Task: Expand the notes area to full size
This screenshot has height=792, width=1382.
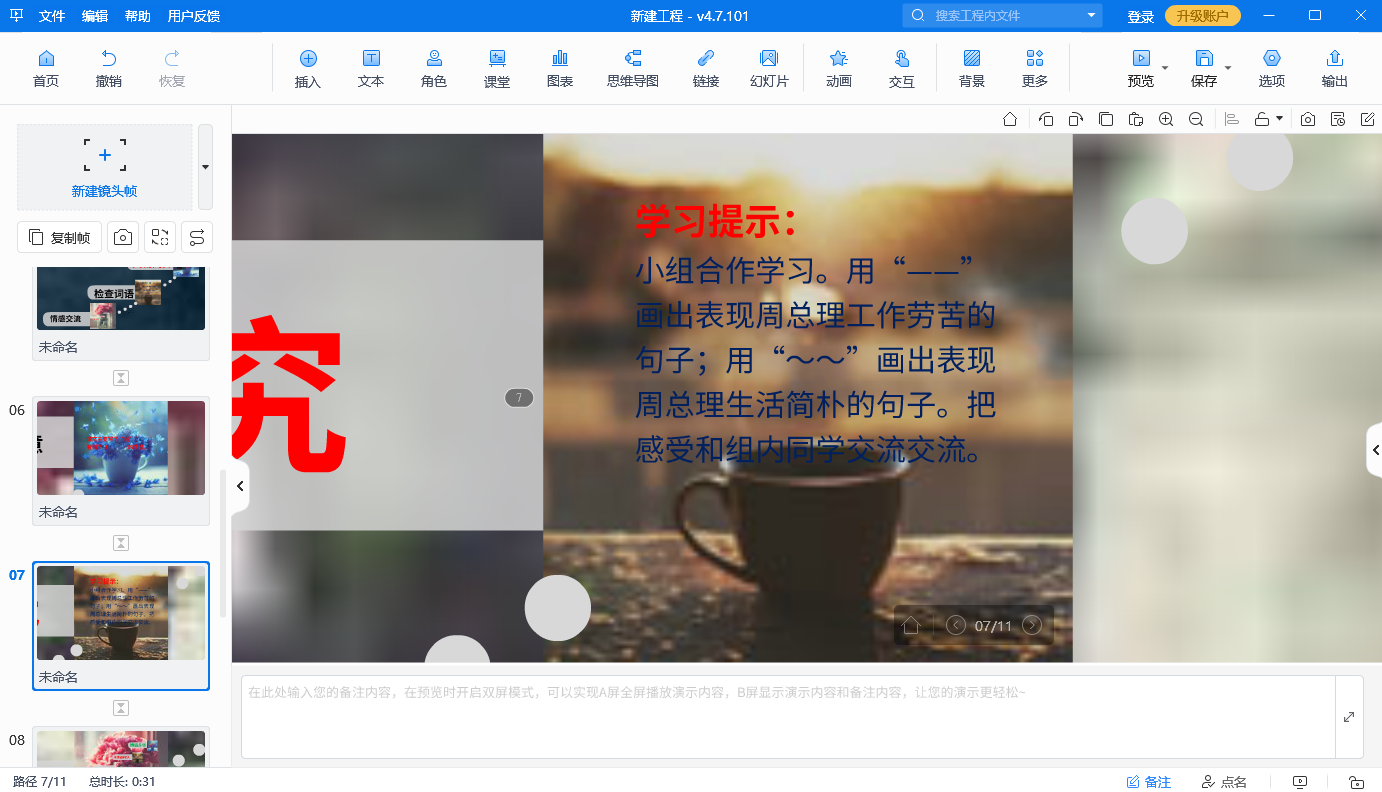Action: click(x=1349, y=717)
